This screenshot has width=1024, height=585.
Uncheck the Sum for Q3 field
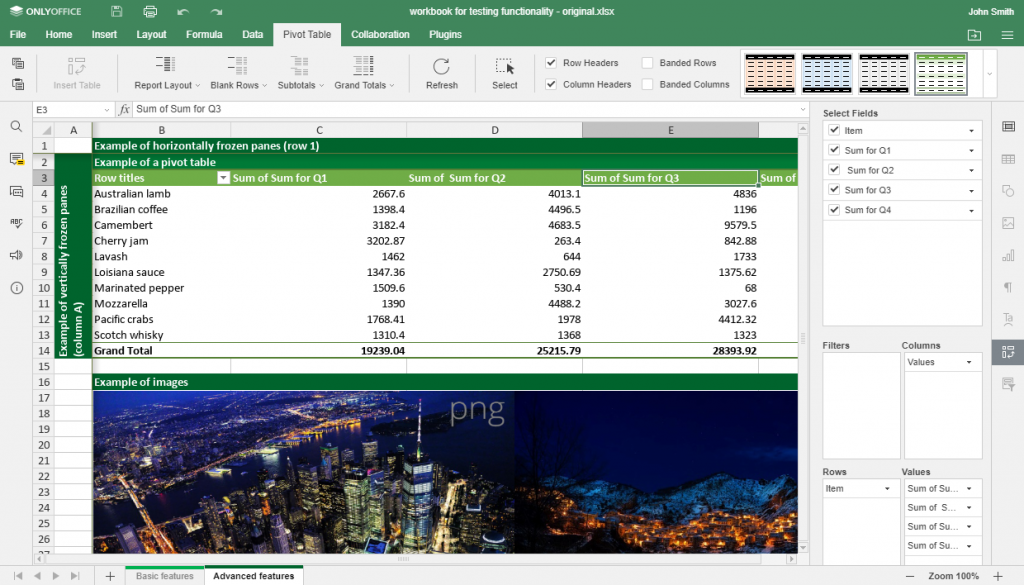[x=835, y=190]
